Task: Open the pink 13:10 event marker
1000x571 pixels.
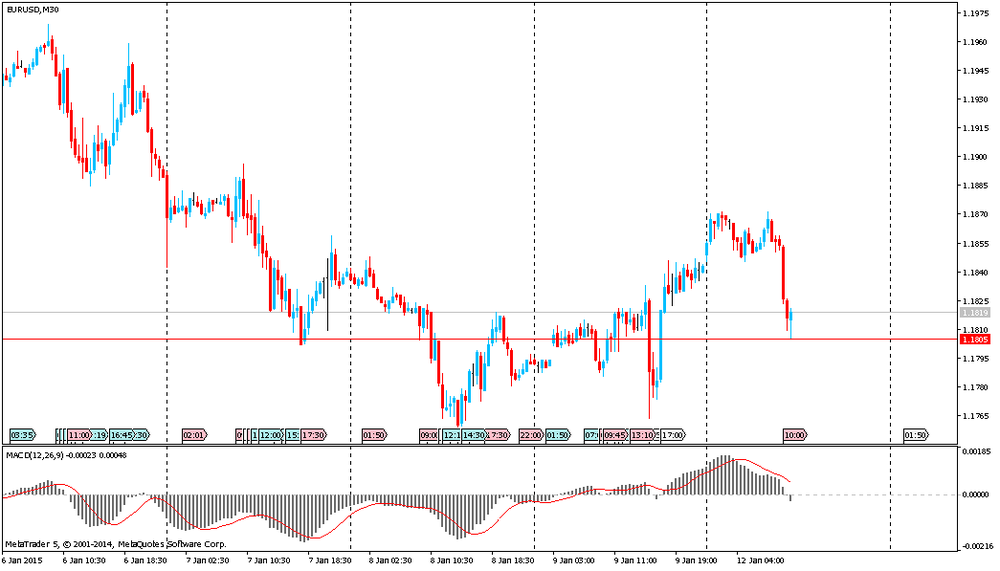Action: (x=641, y=436)
